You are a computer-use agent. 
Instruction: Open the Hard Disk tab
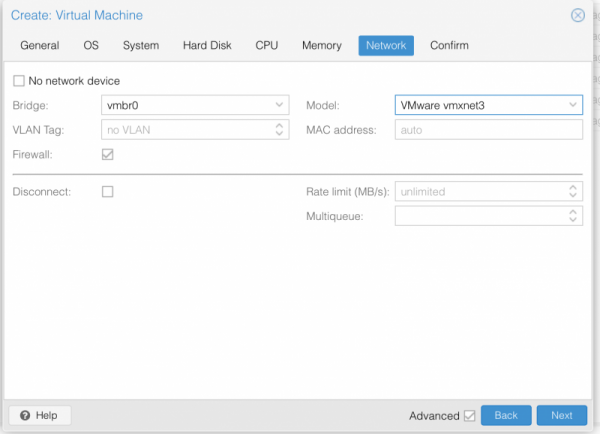tap(207, 46)
